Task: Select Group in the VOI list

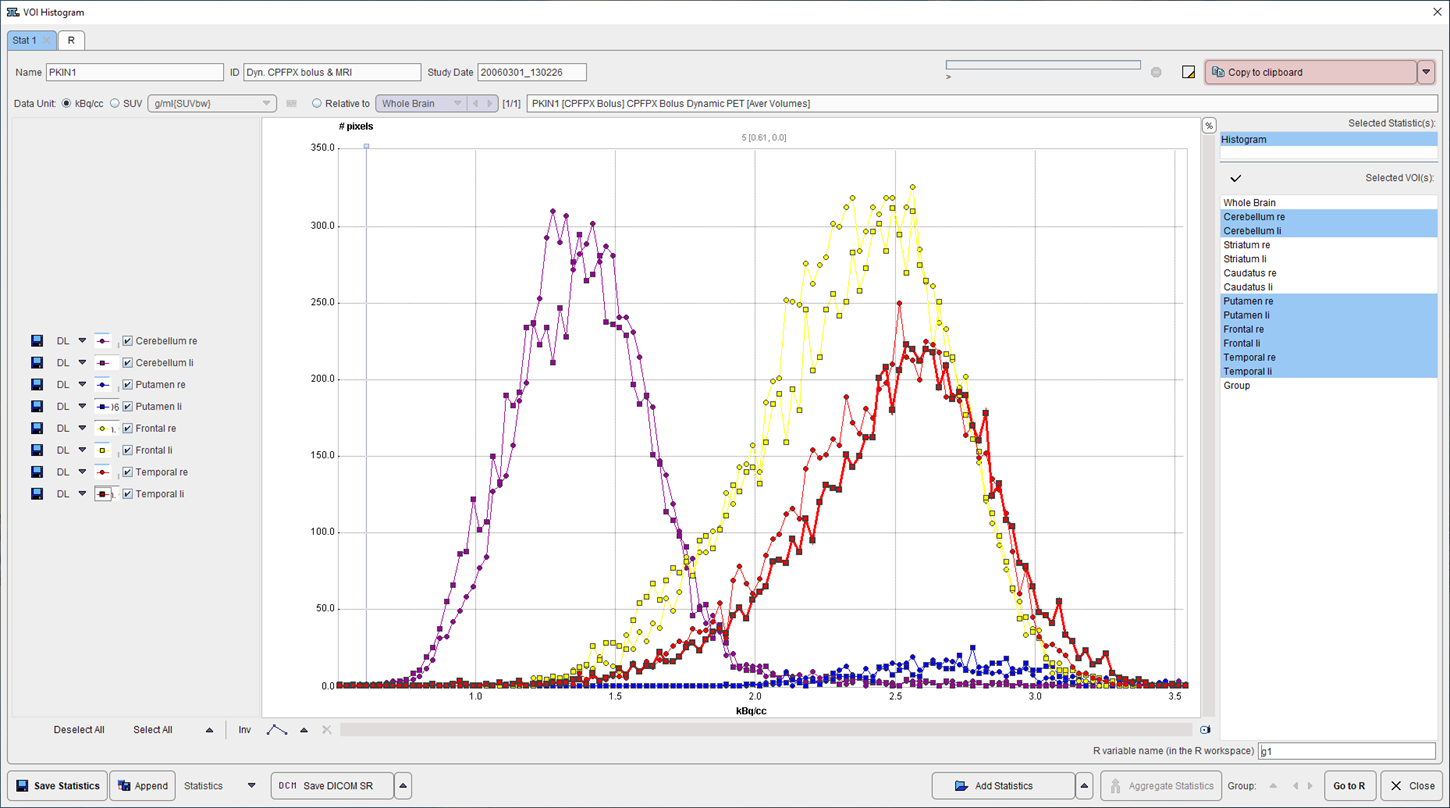Action: point(1328,385)
